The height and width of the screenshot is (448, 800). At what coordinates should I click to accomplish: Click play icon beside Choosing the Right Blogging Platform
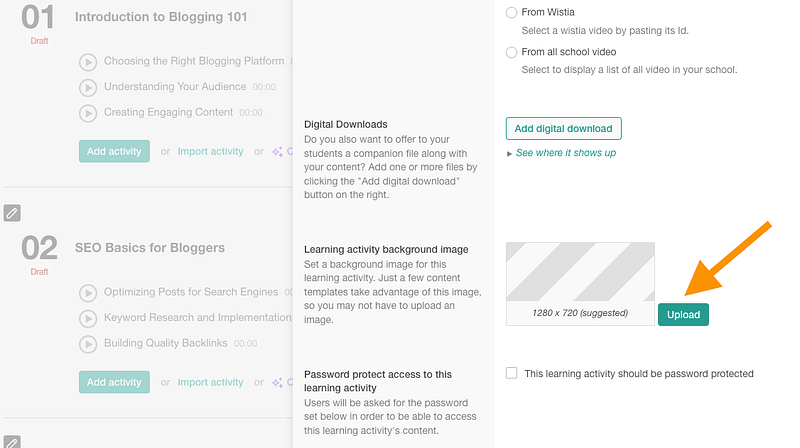coord(88,62)
